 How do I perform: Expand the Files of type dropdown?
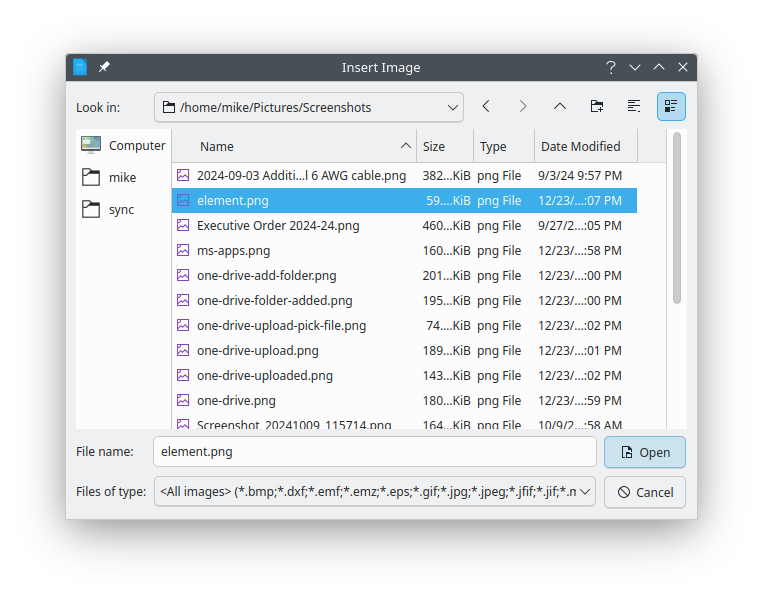coord(585,492)
